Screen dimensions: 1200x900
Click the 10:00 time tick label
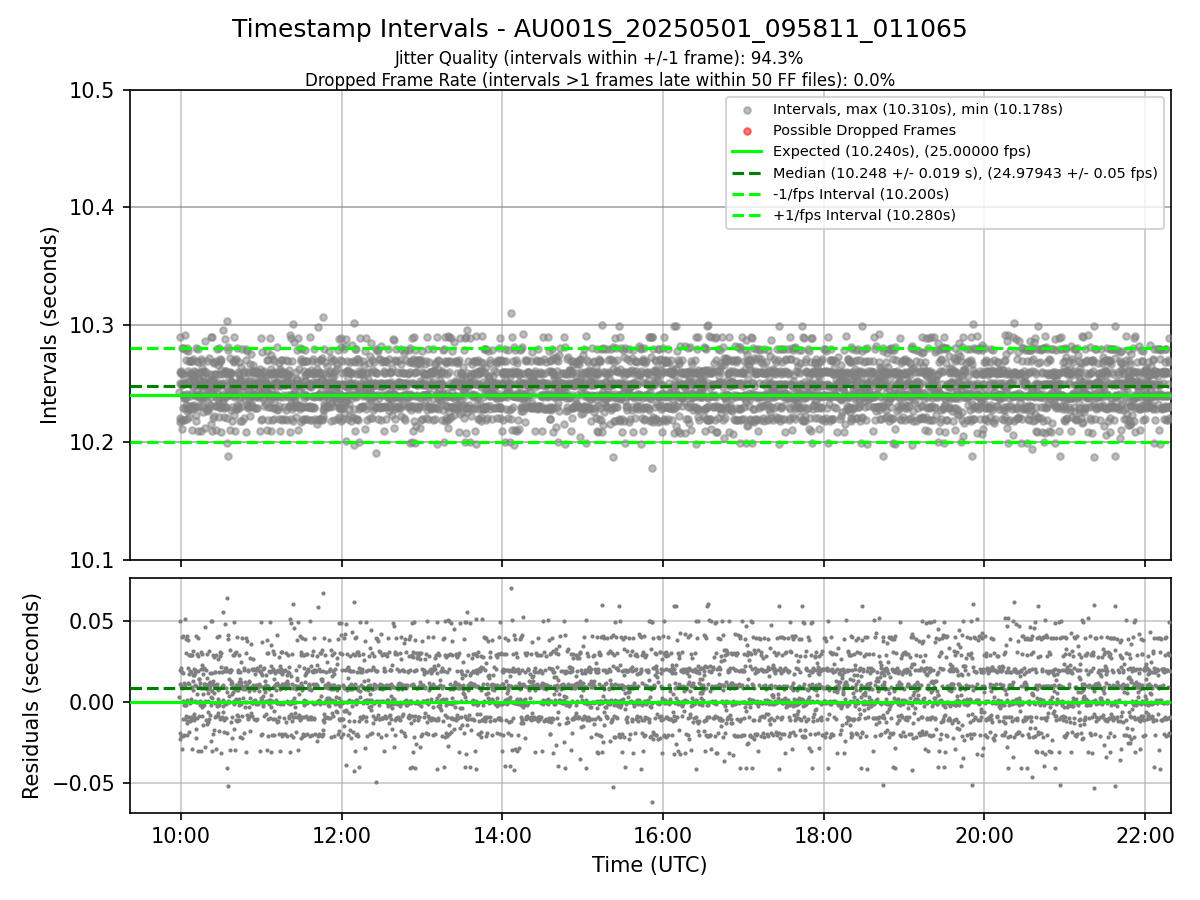click(x=181, y=833)
